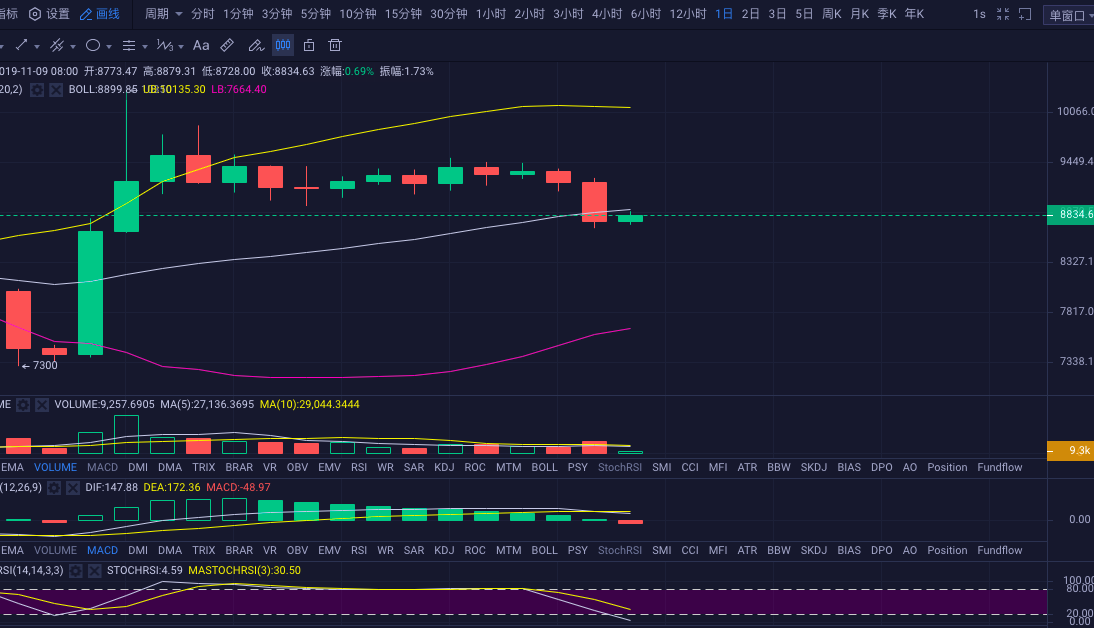
Task: Open the BOLL indicator settings gear
Action: pyautogui.click(x=37, y=89)
